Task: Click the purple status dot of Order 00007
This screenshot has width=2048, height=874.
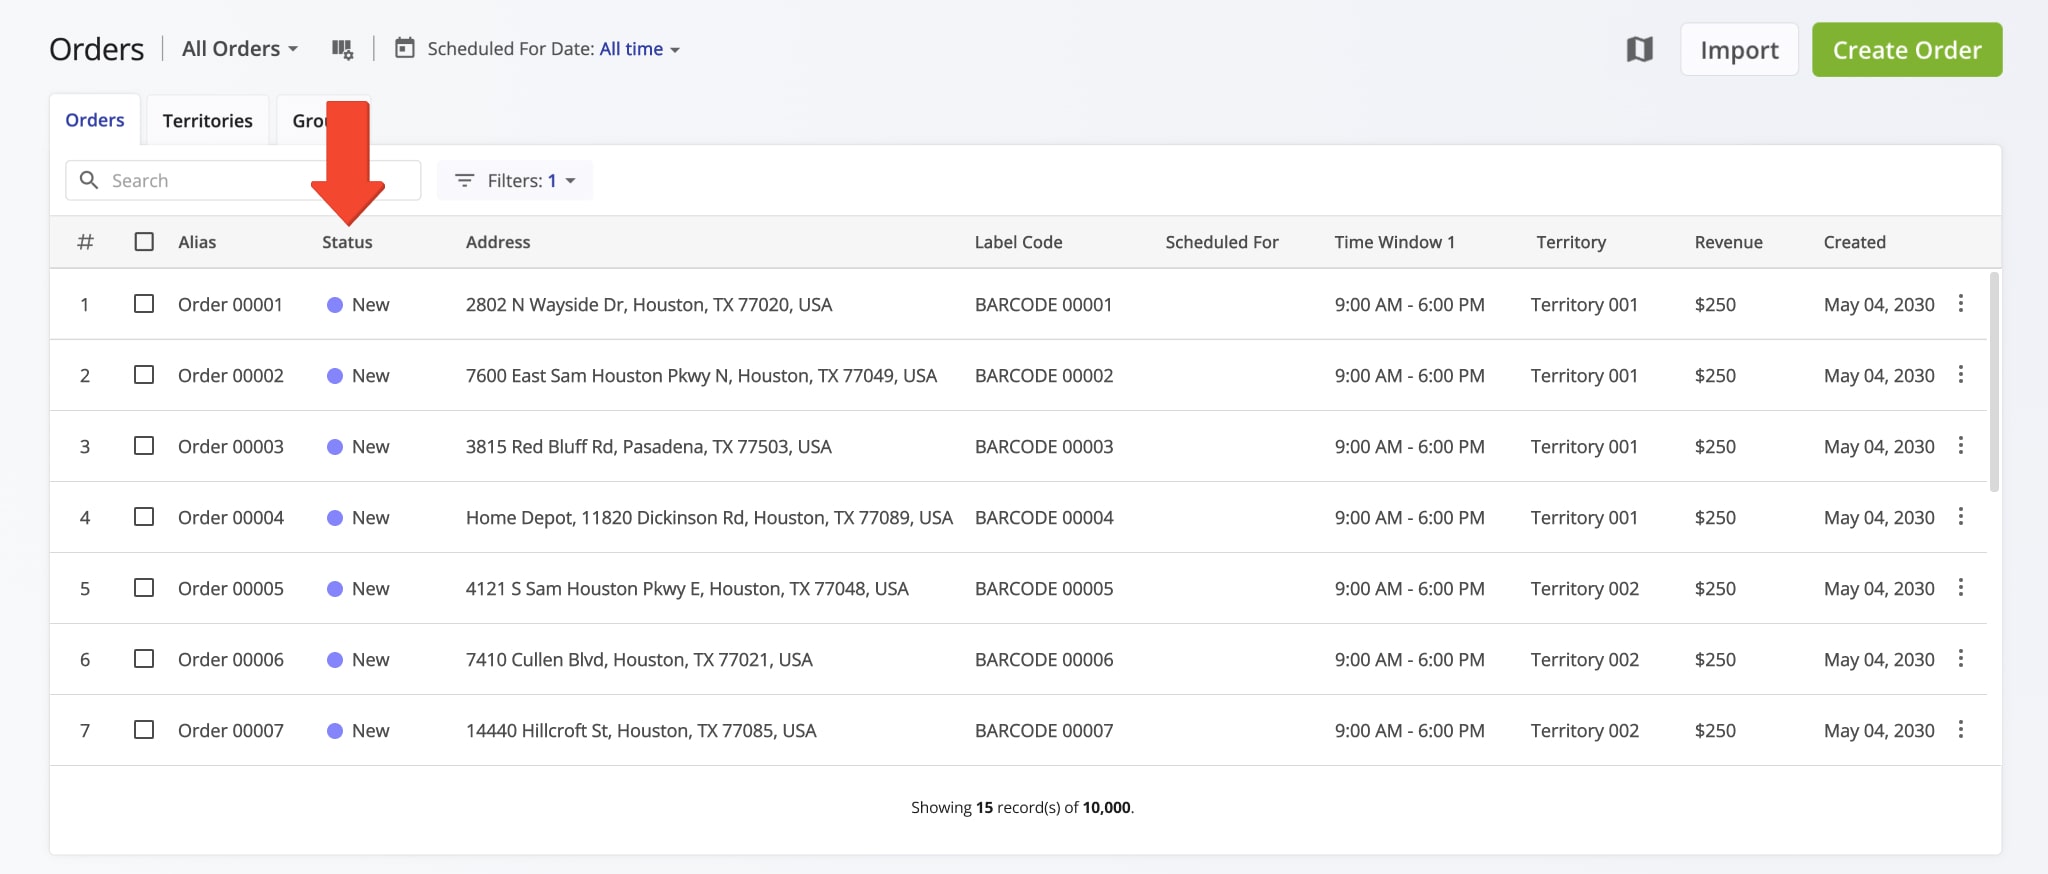Action: click(335, 731)
